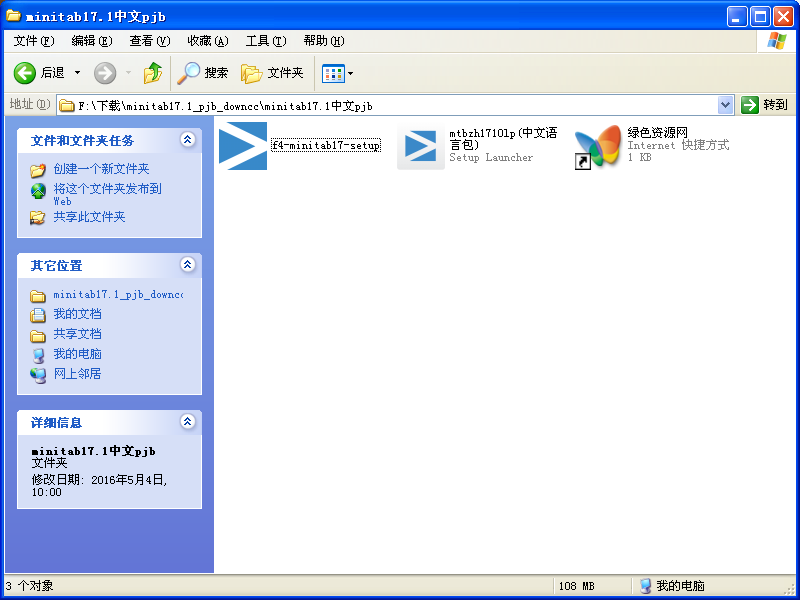800x600 pixels.
Task: Open the 查看(V) menu
Action: point(149,41)
